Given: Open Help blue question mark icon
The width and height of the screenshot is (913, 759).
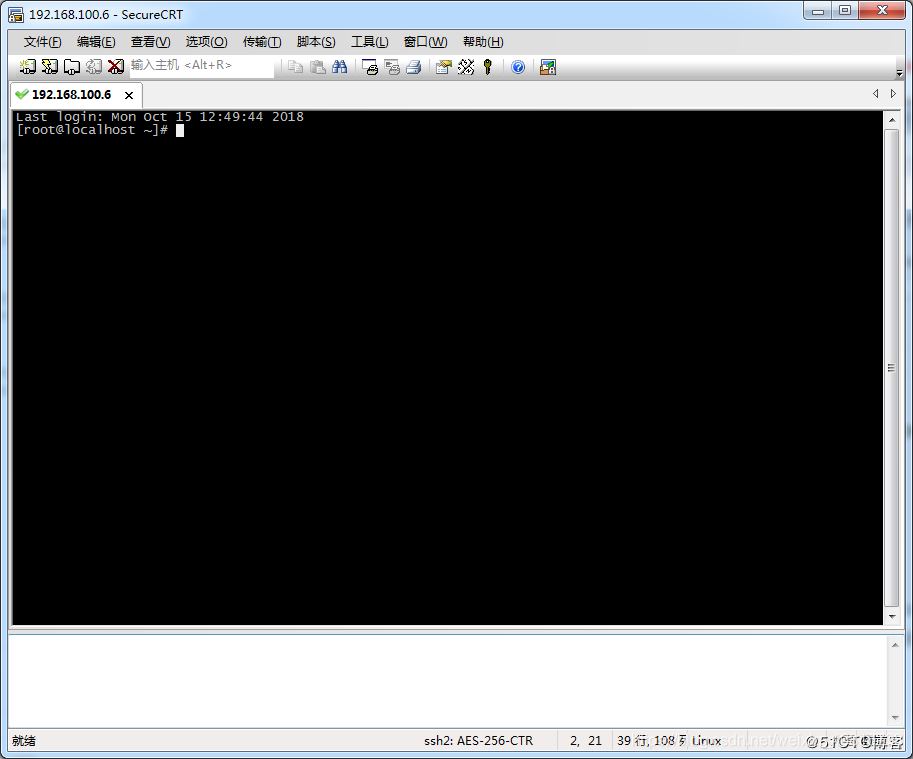Looking at the screenshot, I should (518, 67).
